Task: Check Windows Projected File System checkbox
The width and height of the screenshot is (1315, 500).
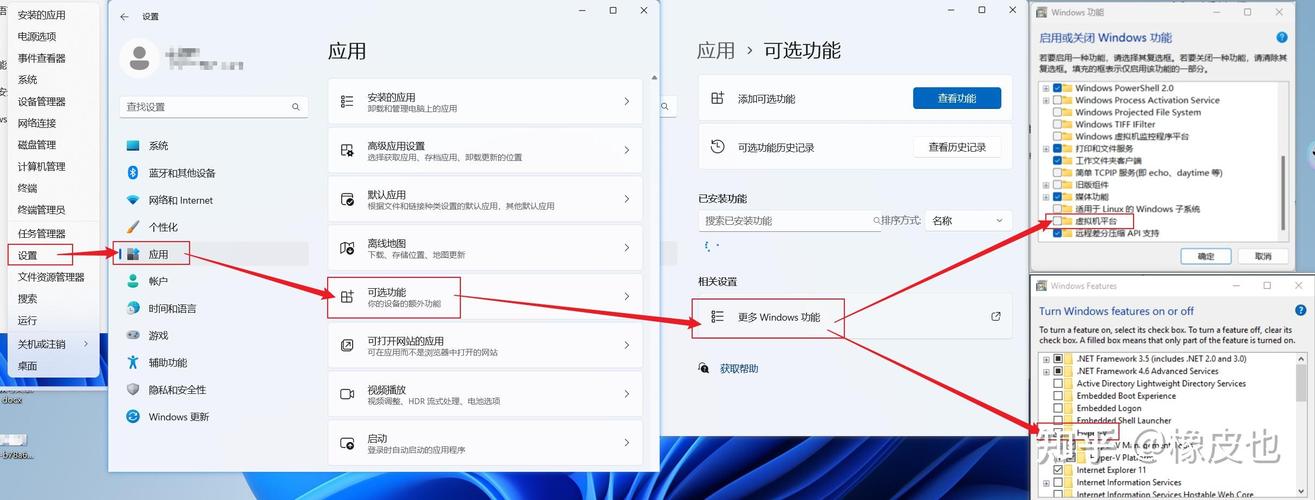Action: click(1058, 112)
